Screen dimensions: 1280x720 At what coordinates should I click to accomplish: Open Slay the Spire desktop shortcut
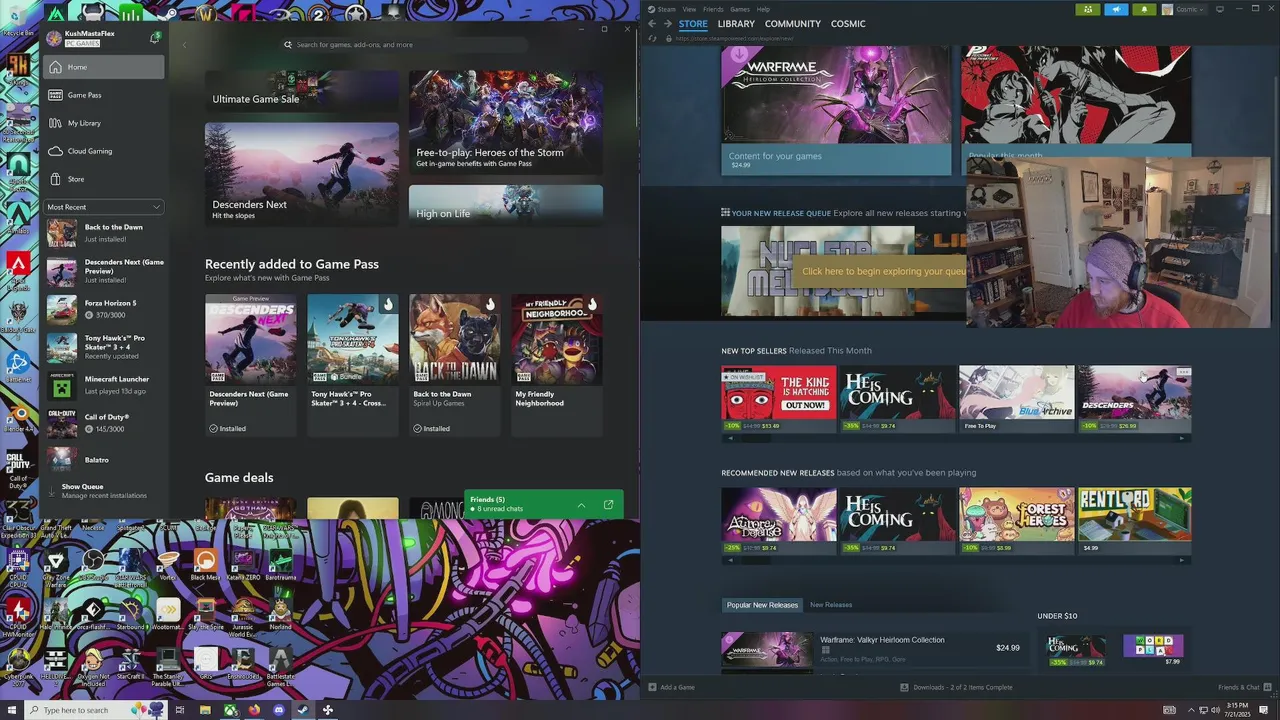click(x=205, y=615)
